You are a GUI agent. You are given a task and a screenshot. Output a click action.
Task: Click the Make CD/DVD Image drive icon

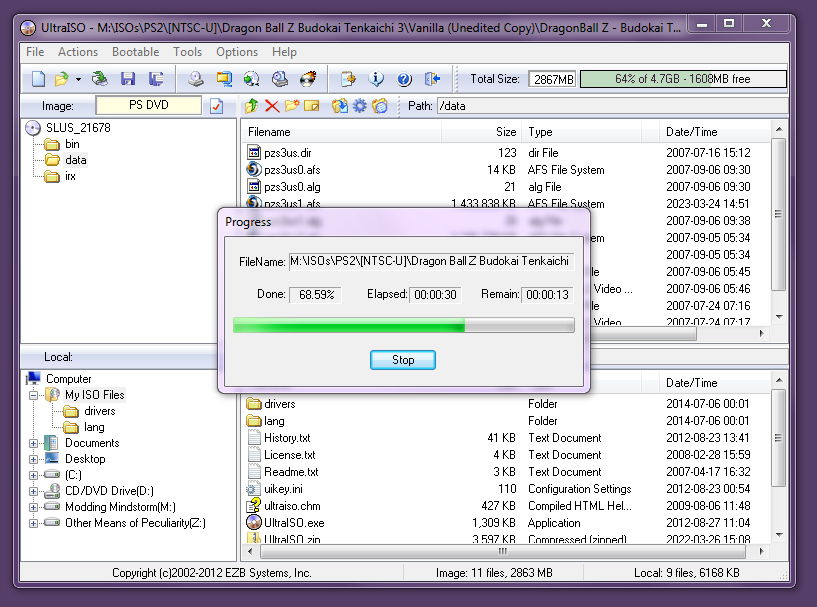[196, 79]
